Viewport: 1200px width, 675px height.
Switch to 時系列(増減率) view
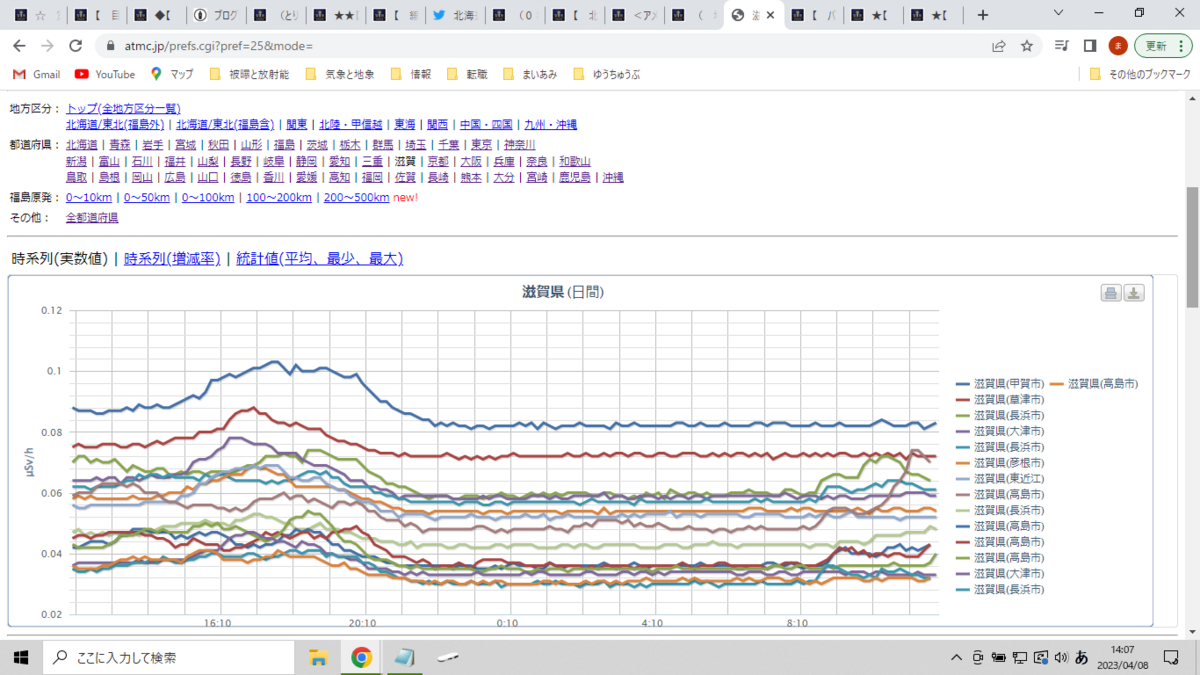pos(172,259)
